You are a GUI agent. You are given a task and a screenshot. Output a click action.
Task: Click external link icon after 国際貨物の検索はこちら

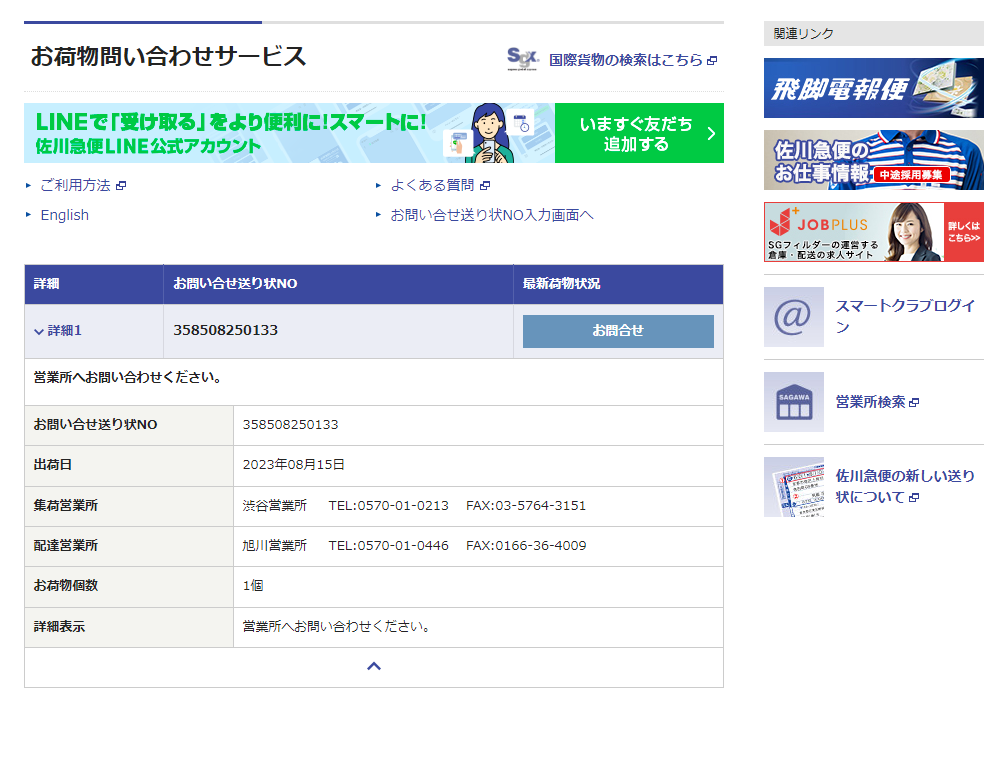coord(712,60)
